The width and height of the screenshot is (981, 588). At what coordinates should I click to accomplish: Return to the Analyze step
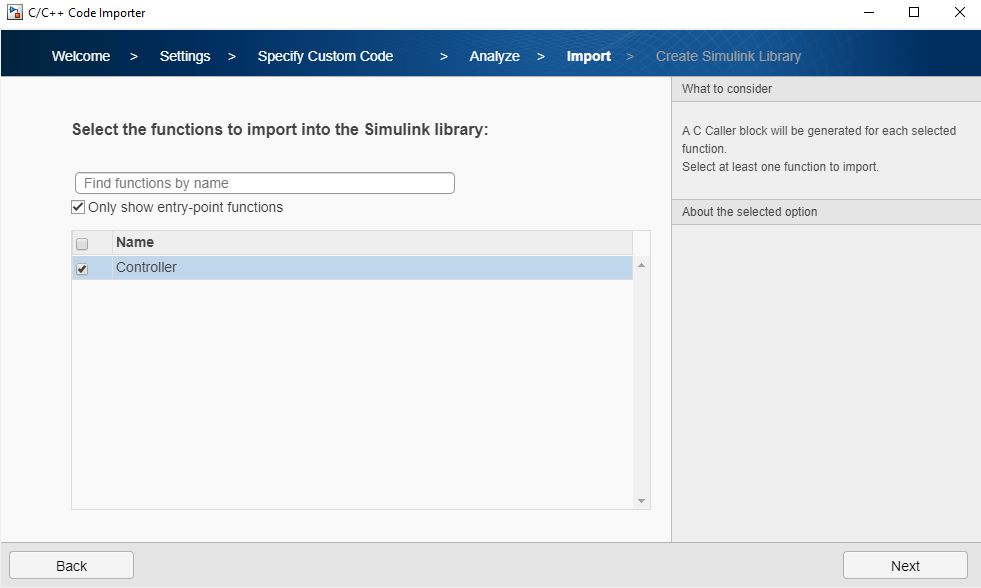494,56
